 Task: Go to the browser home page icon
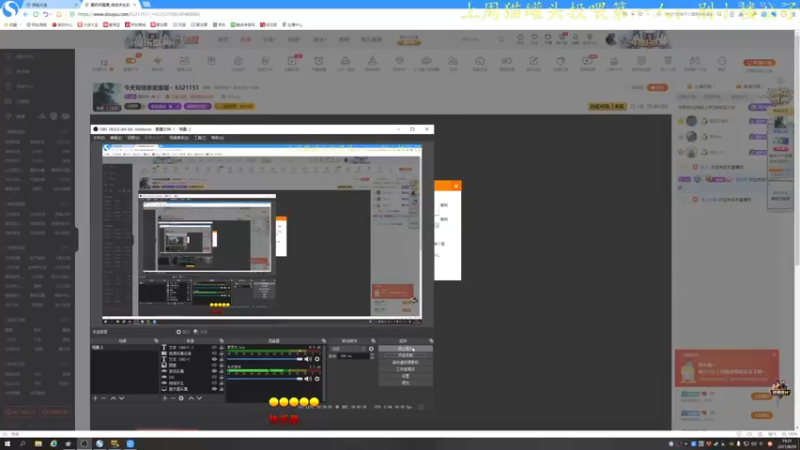pyautogui.click(x=59, y=14)
